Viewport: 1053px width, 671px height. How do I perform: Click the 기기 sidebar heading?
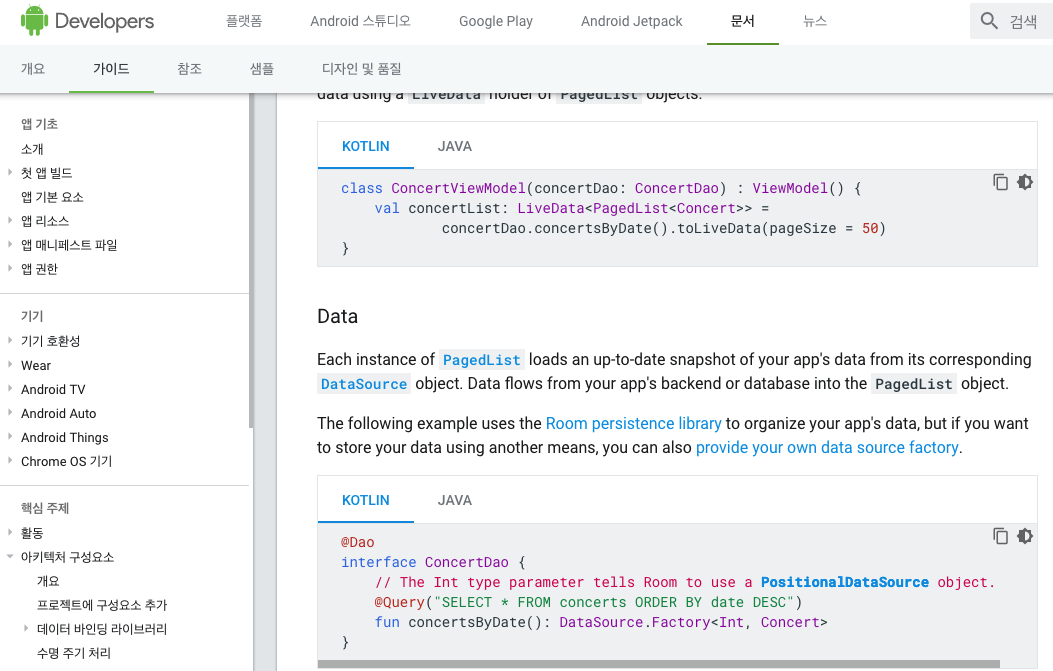tap(32, 316)
